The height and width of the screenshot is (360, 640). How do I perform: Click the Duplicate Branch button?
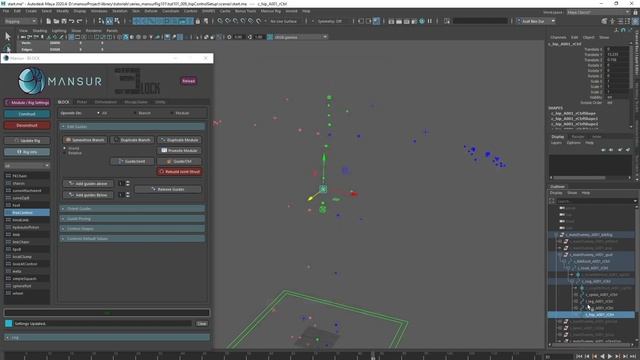(132, 140)
